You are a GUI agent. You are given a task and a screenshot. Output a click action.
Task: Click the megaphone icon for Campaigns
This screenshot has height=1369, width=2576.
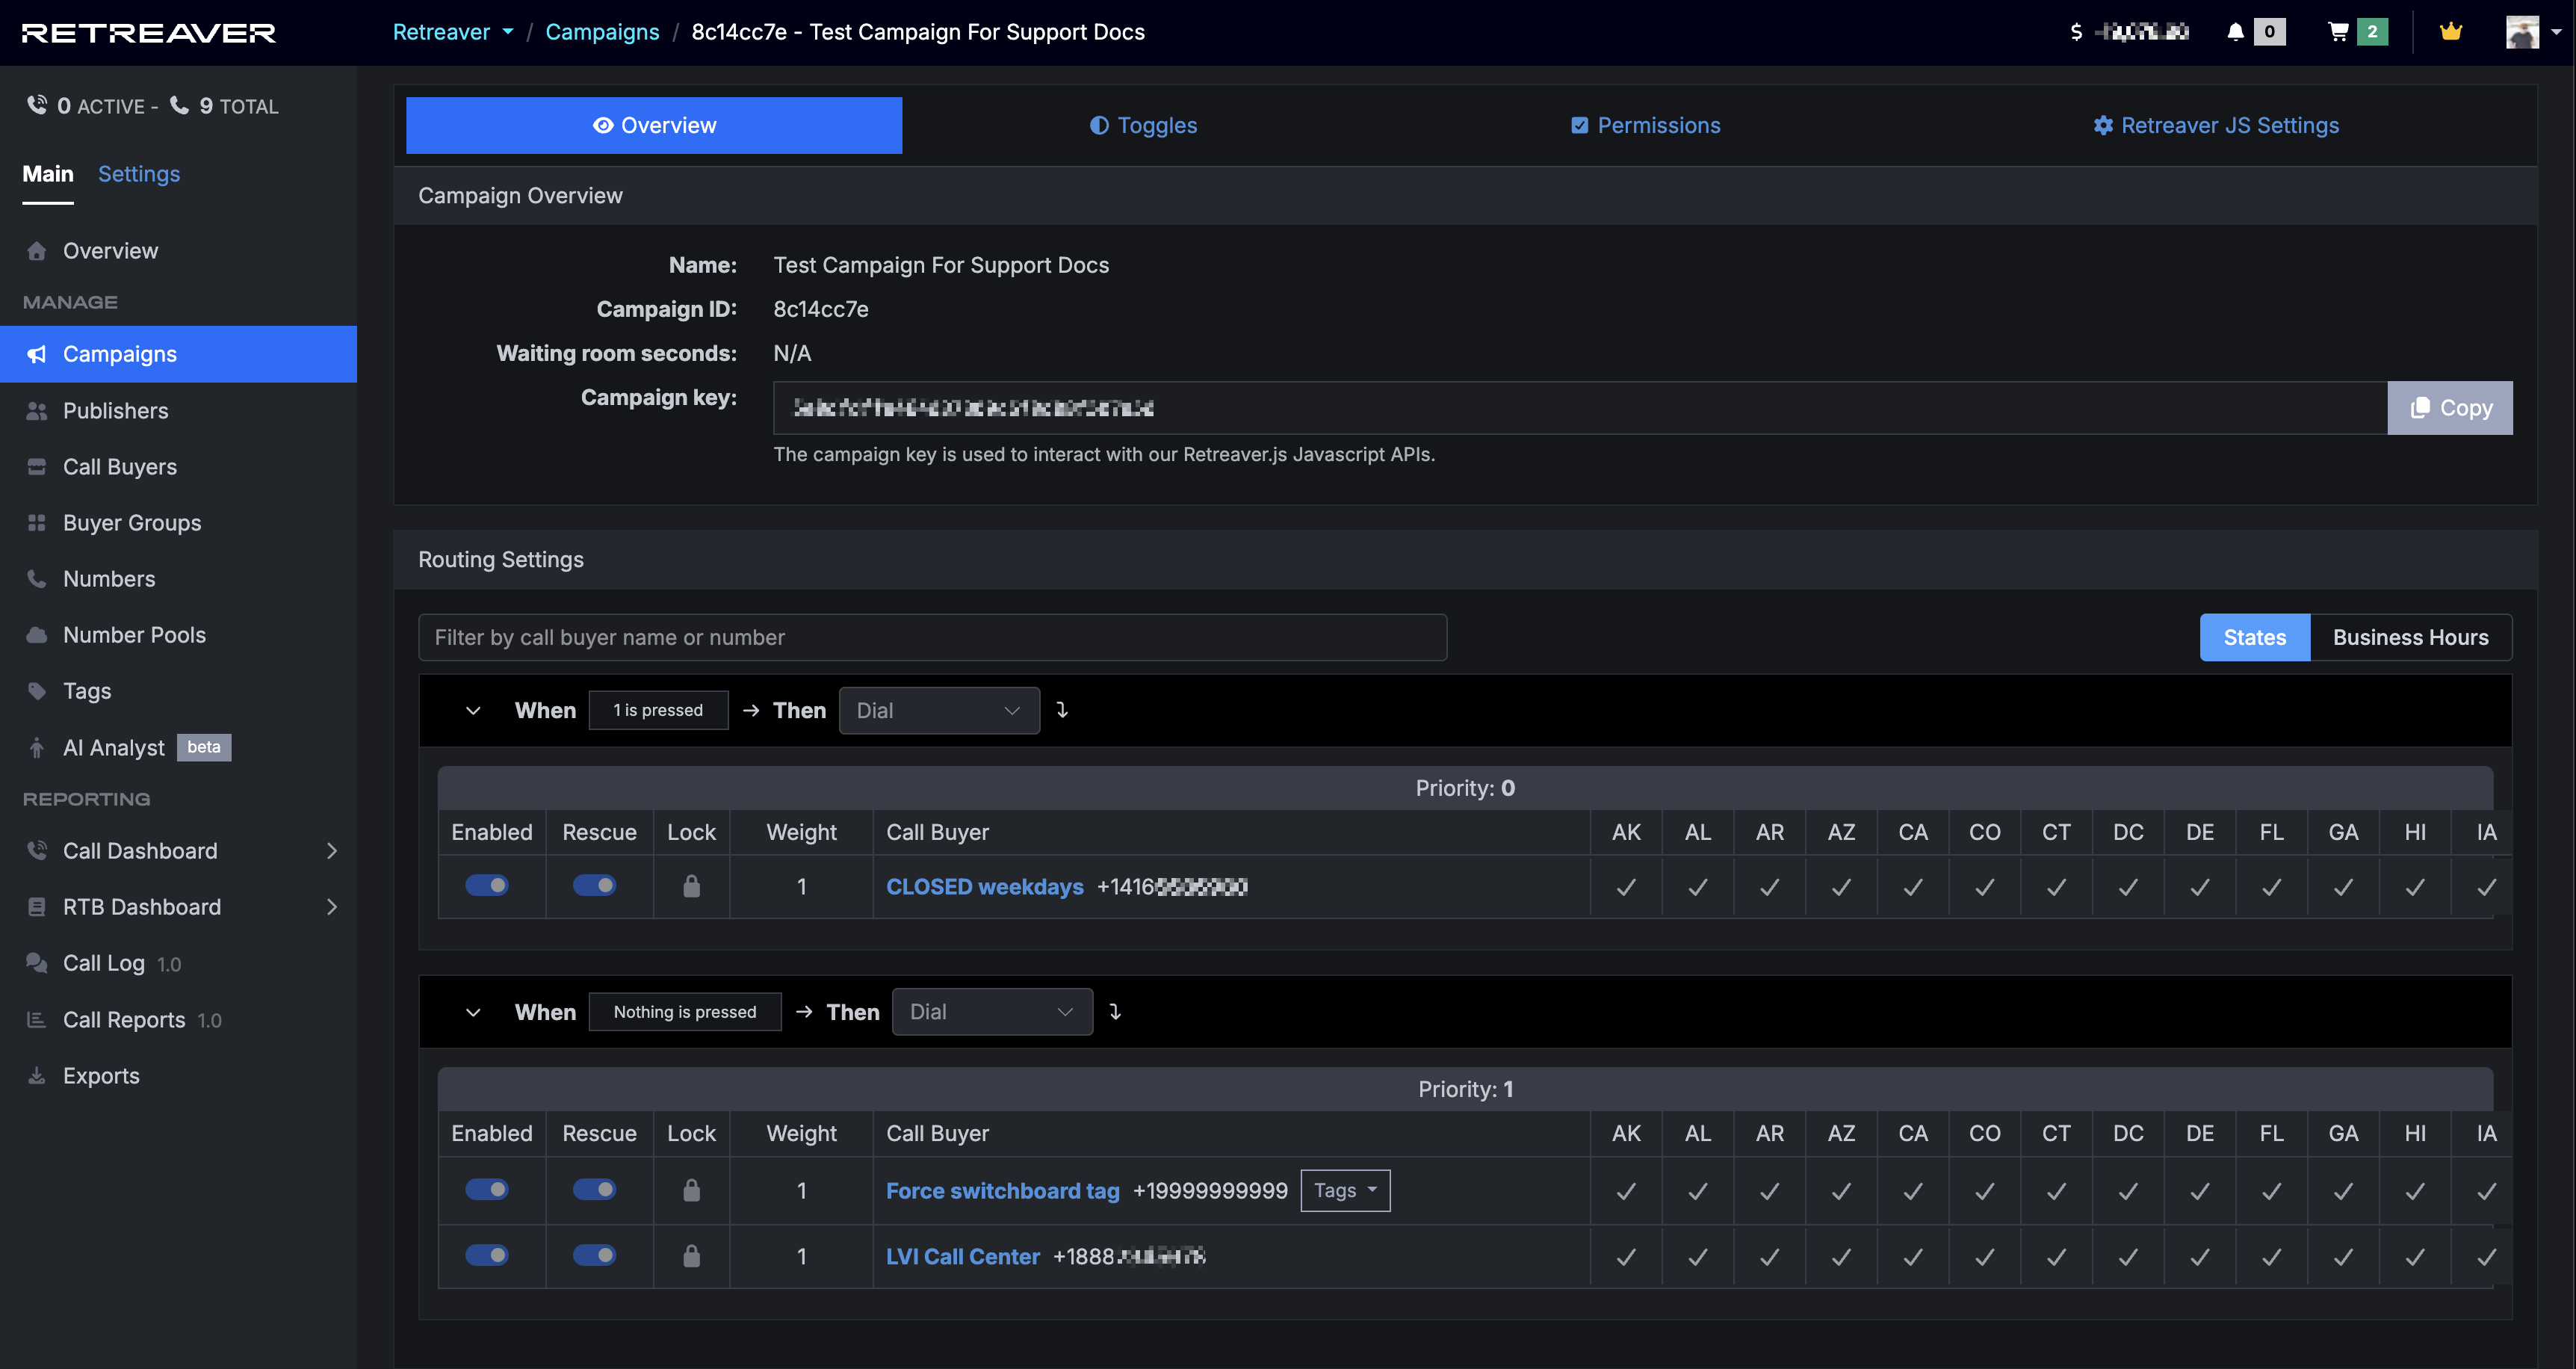pyautogui.click(x=37, y=354)
